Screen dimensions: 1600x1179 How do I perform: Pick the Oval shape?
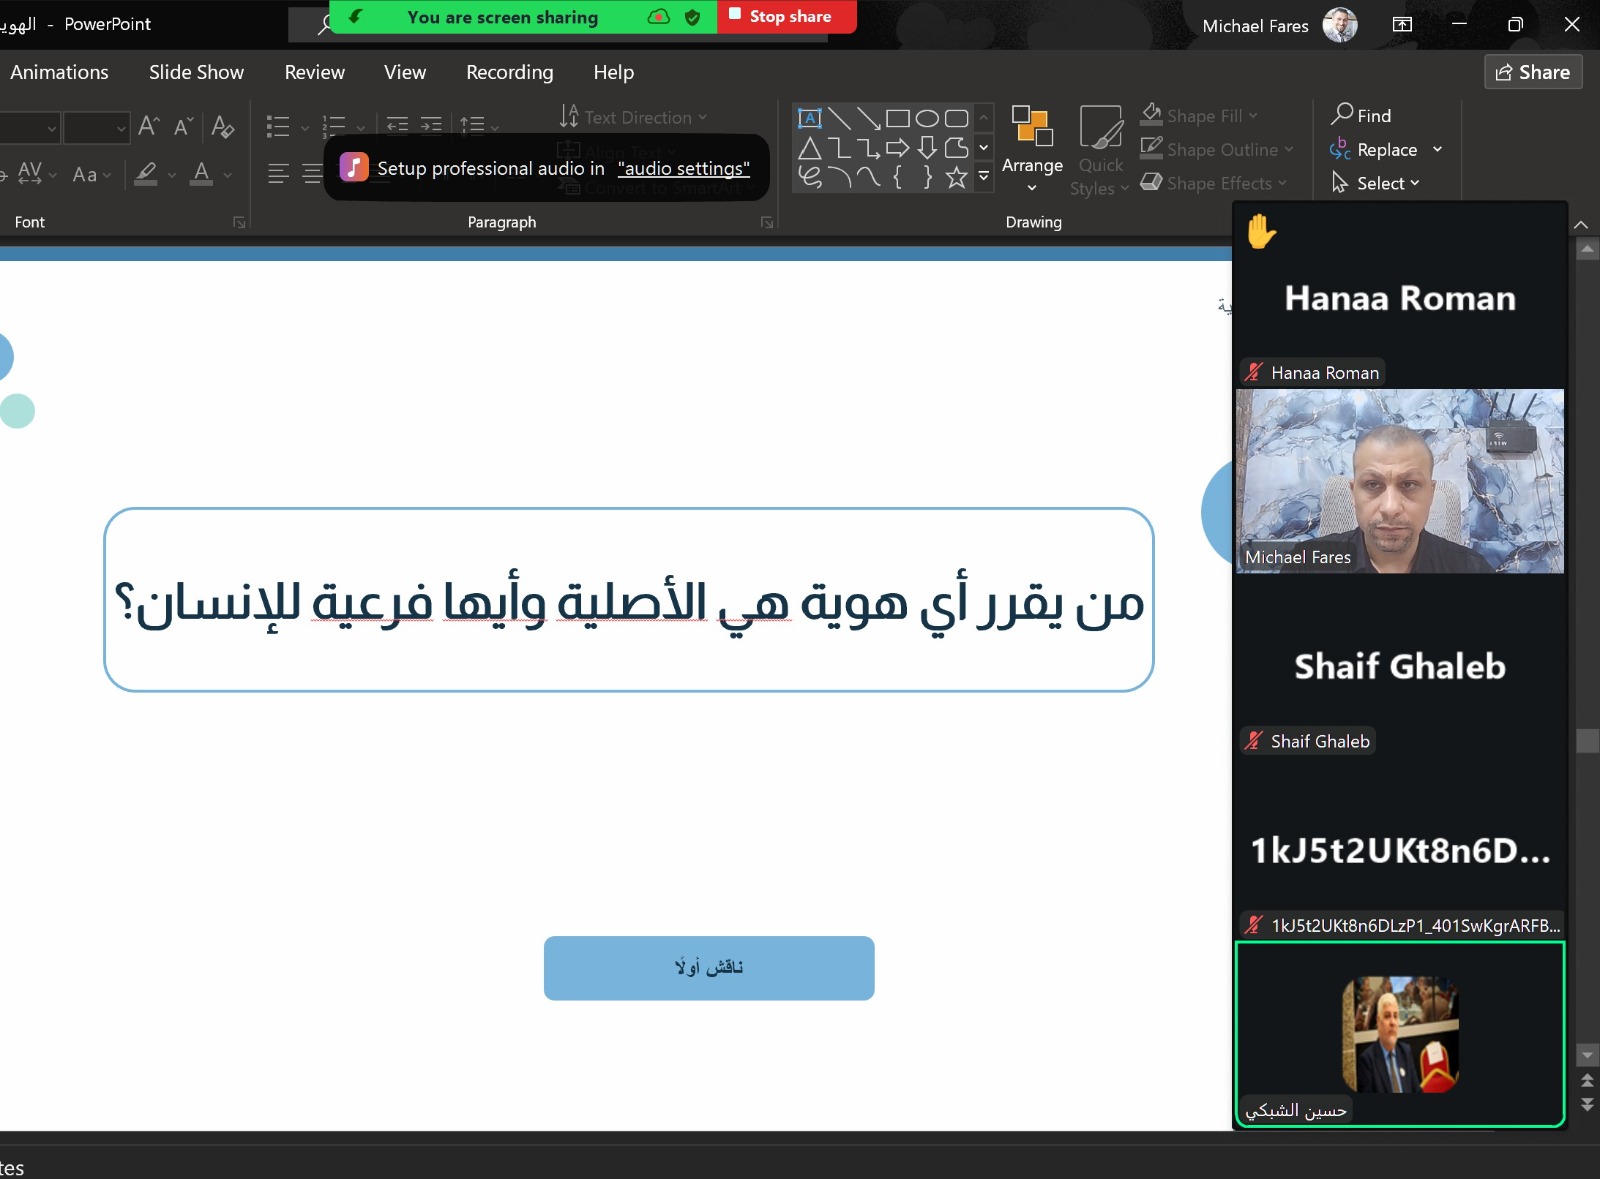927,118
